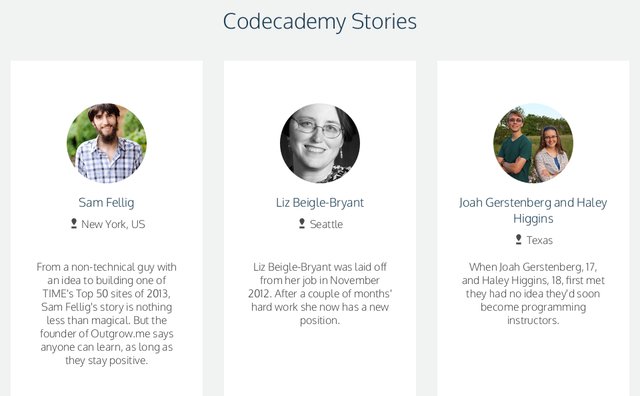Select the Texas location label
The image size is (640, 396).
[539, 240]
